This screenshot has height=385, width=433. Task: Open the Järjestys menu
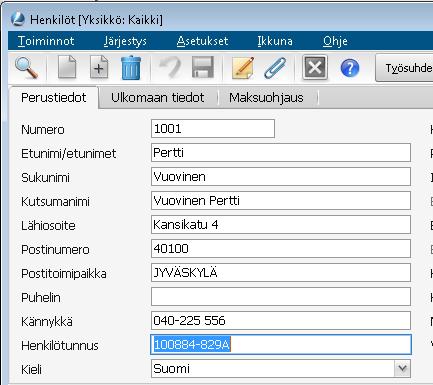125,41
